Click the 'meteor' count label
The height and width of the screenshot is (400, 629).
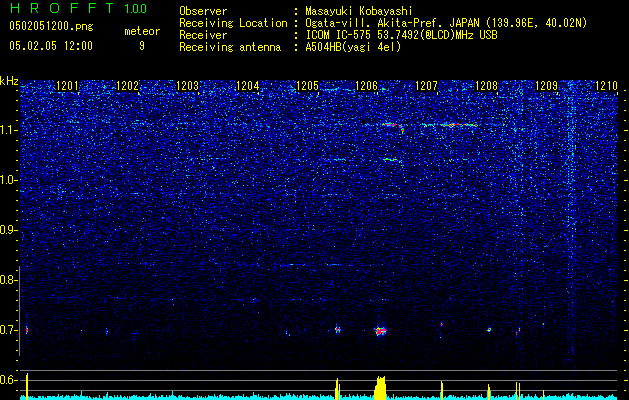(142, 31)
